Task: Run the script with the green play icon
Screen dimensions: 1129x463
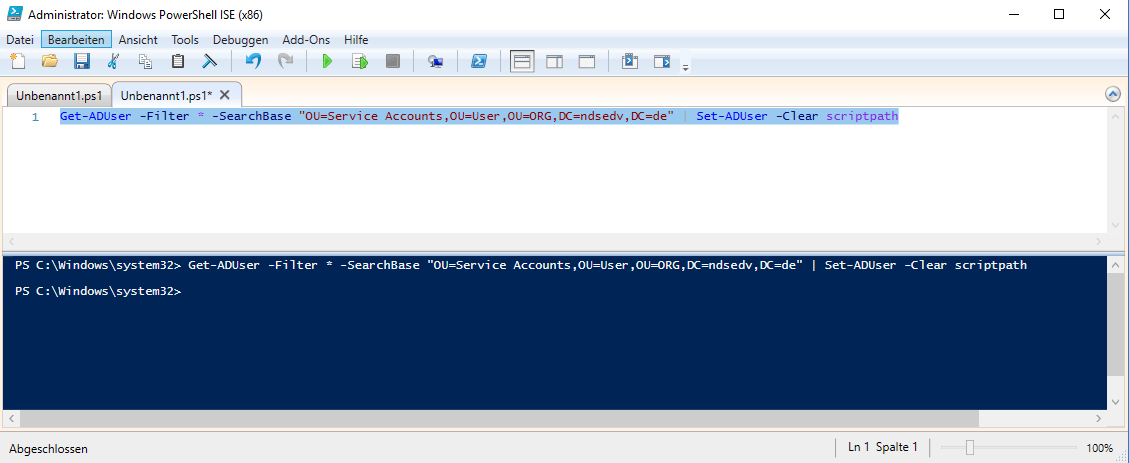Action: pos(326,62)
